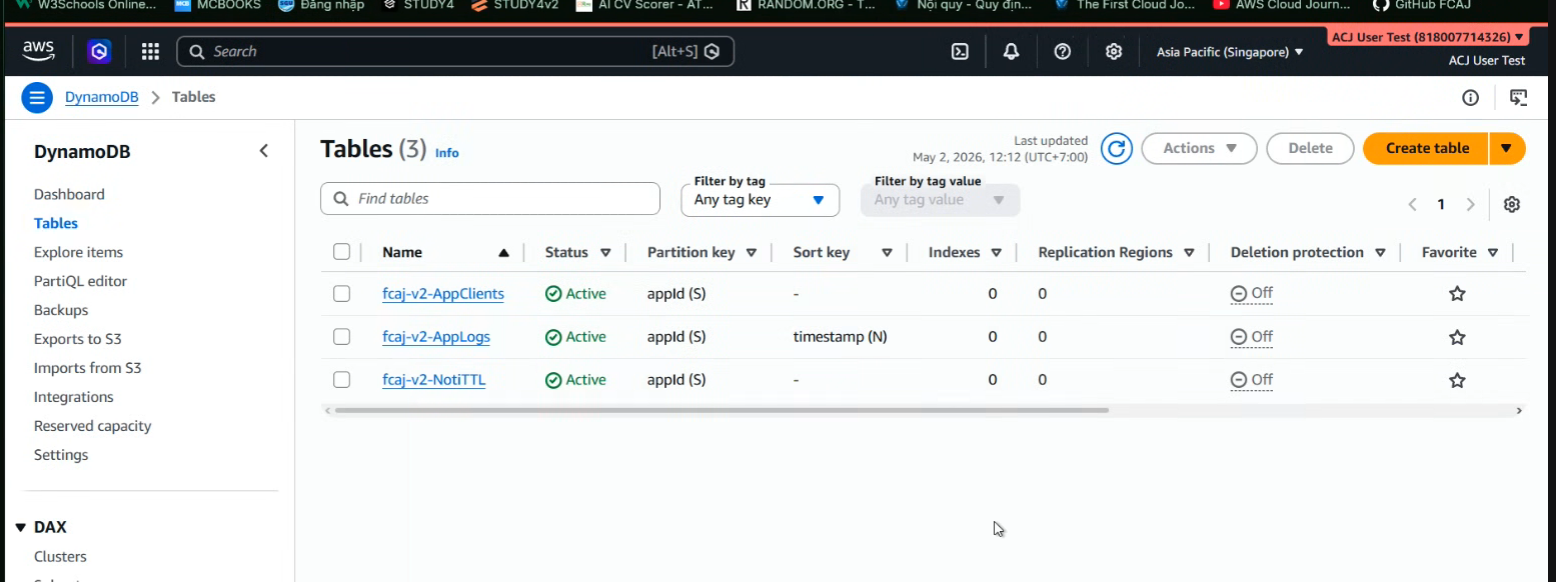Open the top bar settings gear
Screen dimensions: 1556x582
pos(1114,52)
